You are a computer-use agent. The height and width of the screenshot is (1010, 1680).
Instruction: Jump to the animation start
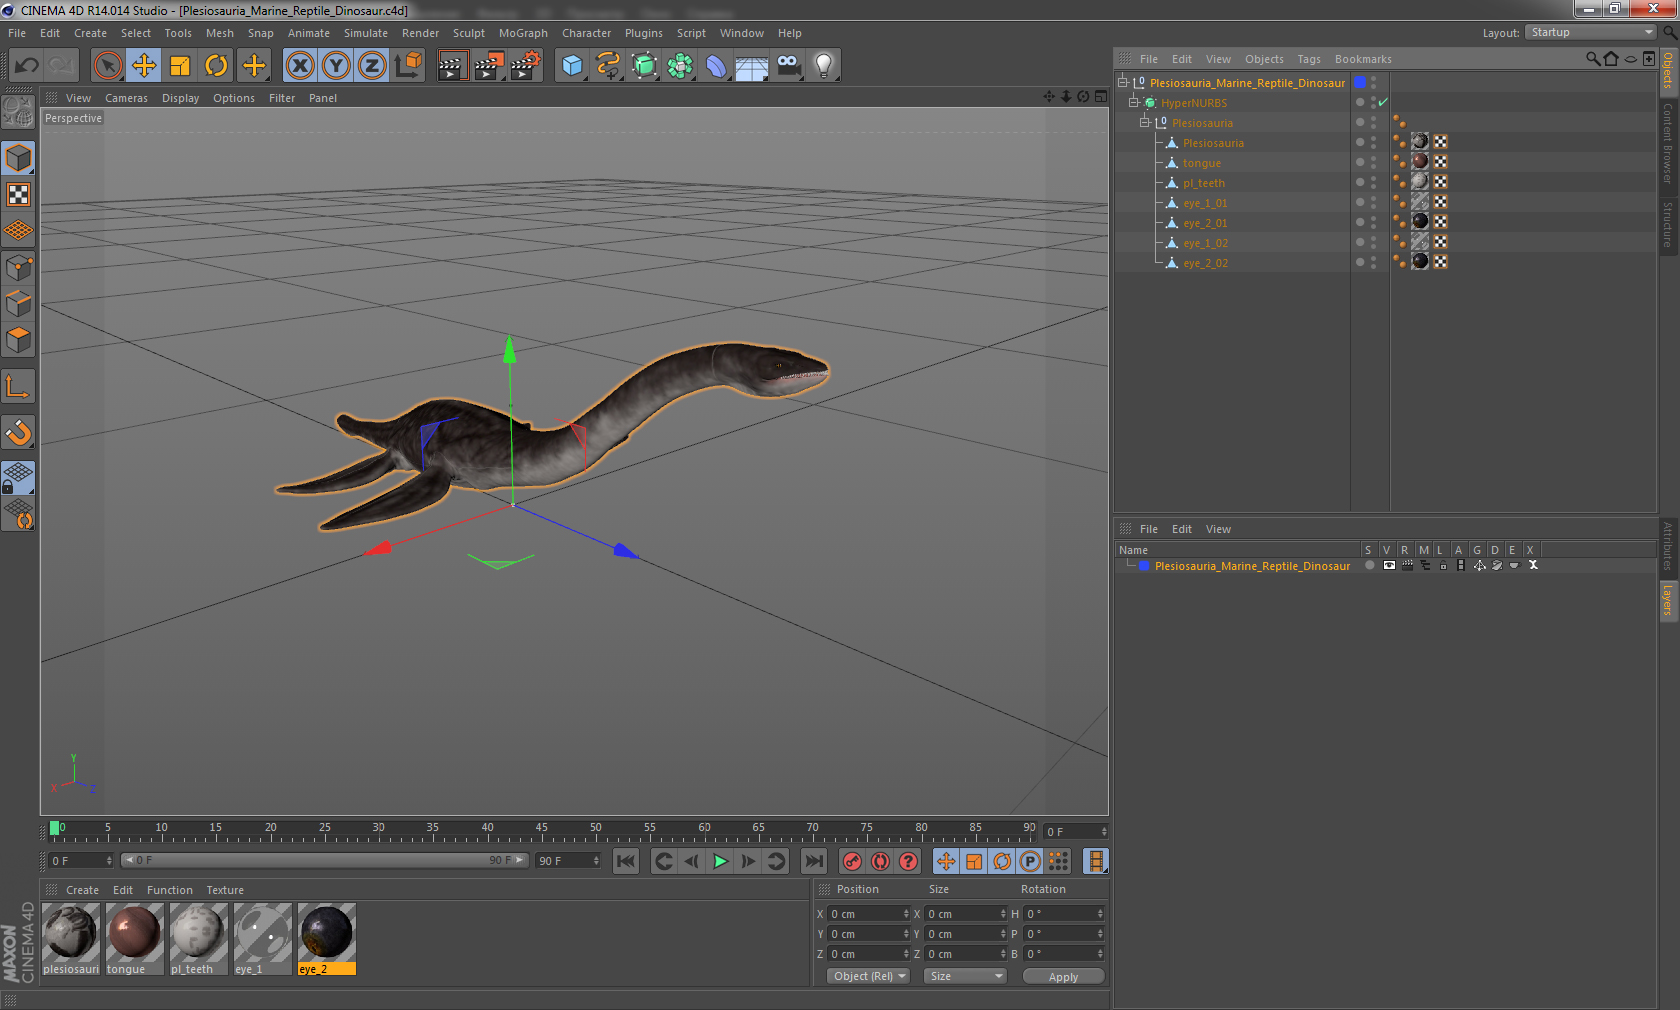626,861
